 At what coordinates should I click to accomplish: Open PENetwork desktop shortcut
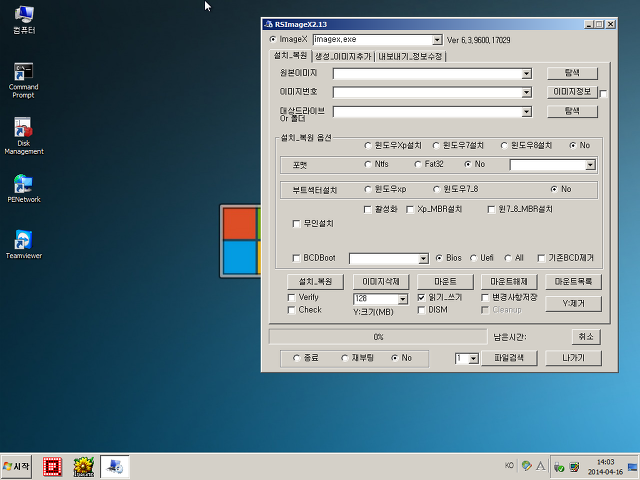point(24,189)
